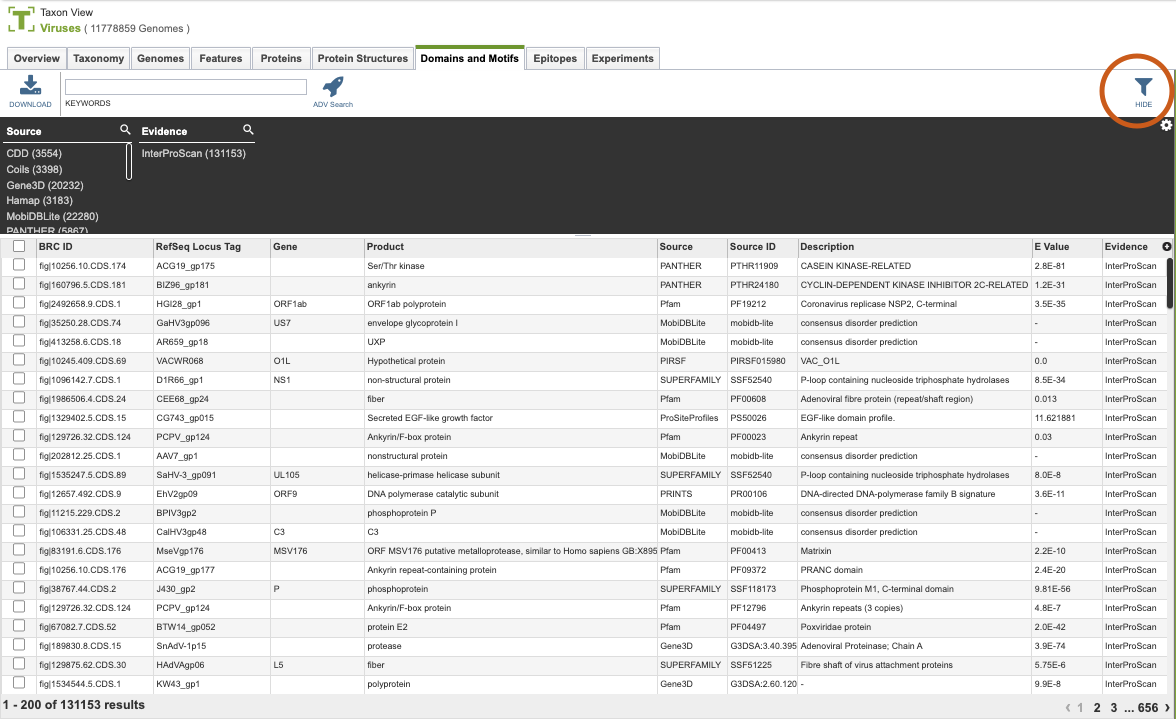Search within the Source facet
This screenshot has height=719, width=1176.
[125, 130]
